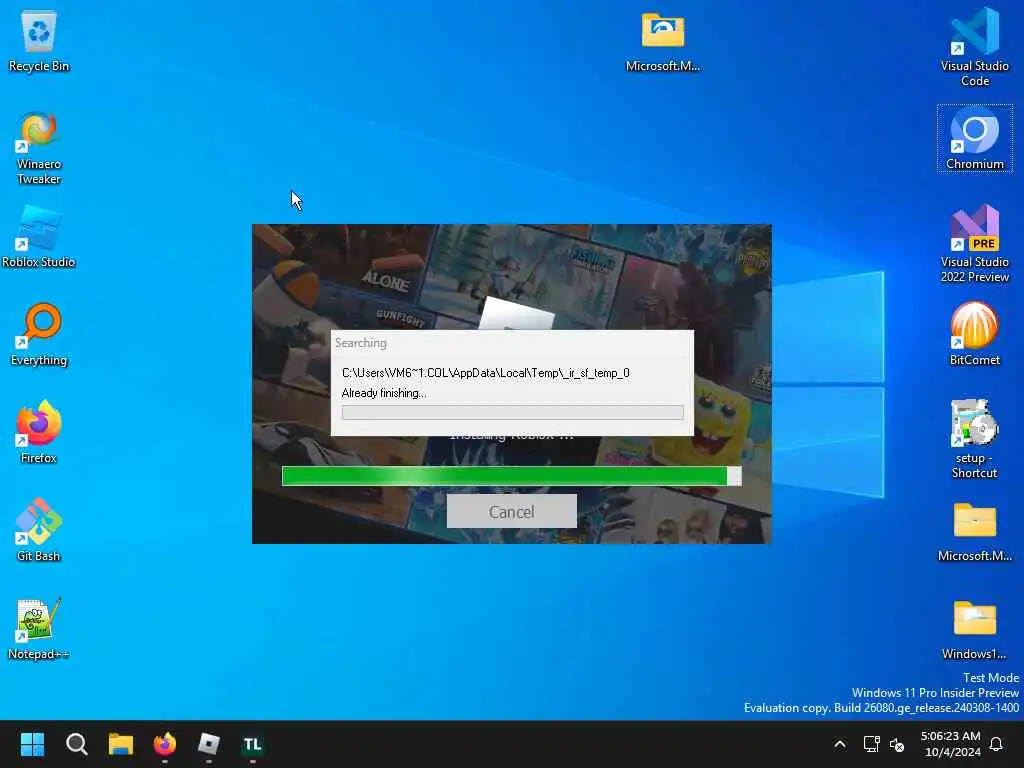Image resolution: width=1024 pixels, height=768 pixels.
Task: Open the network status tray icon
Action: (871, 744)
